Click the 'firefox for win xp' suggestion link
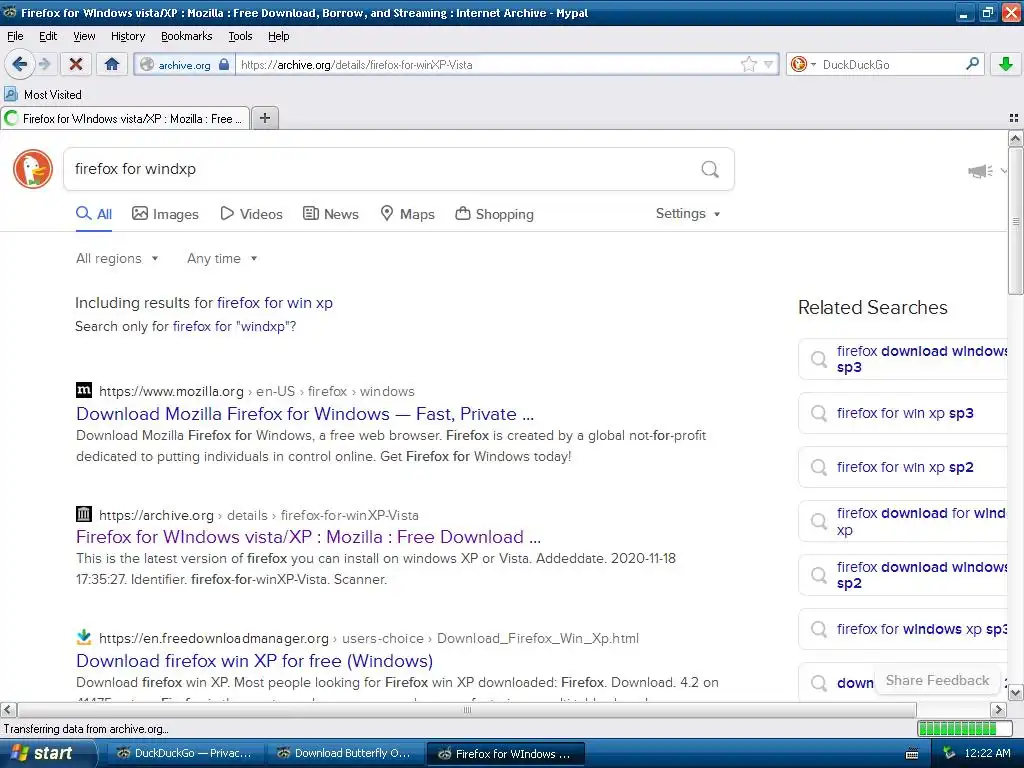Viewport: 1024px width, 768px height. click(x=275, y=303)
